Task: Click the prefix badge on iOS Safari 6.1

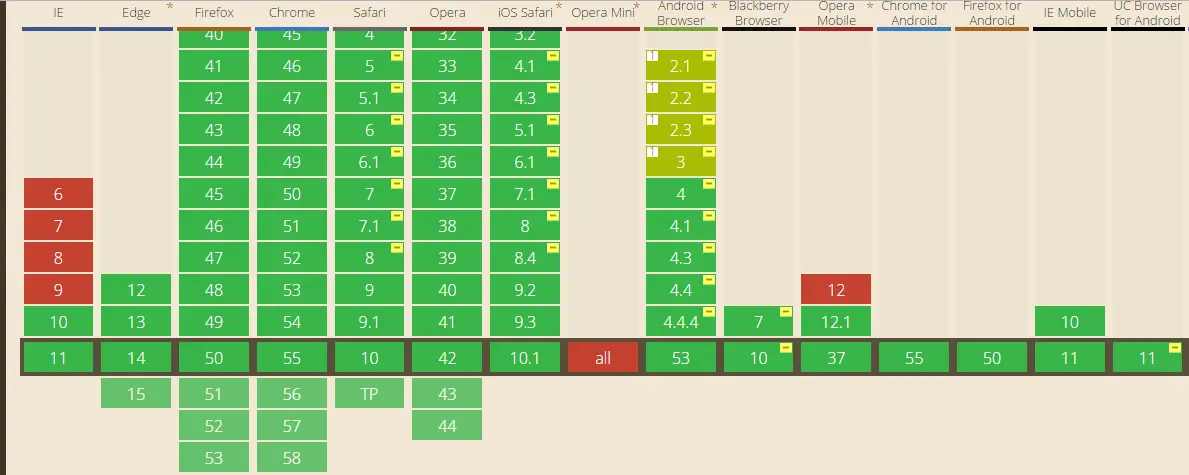Action: click(x=553, y=152)
